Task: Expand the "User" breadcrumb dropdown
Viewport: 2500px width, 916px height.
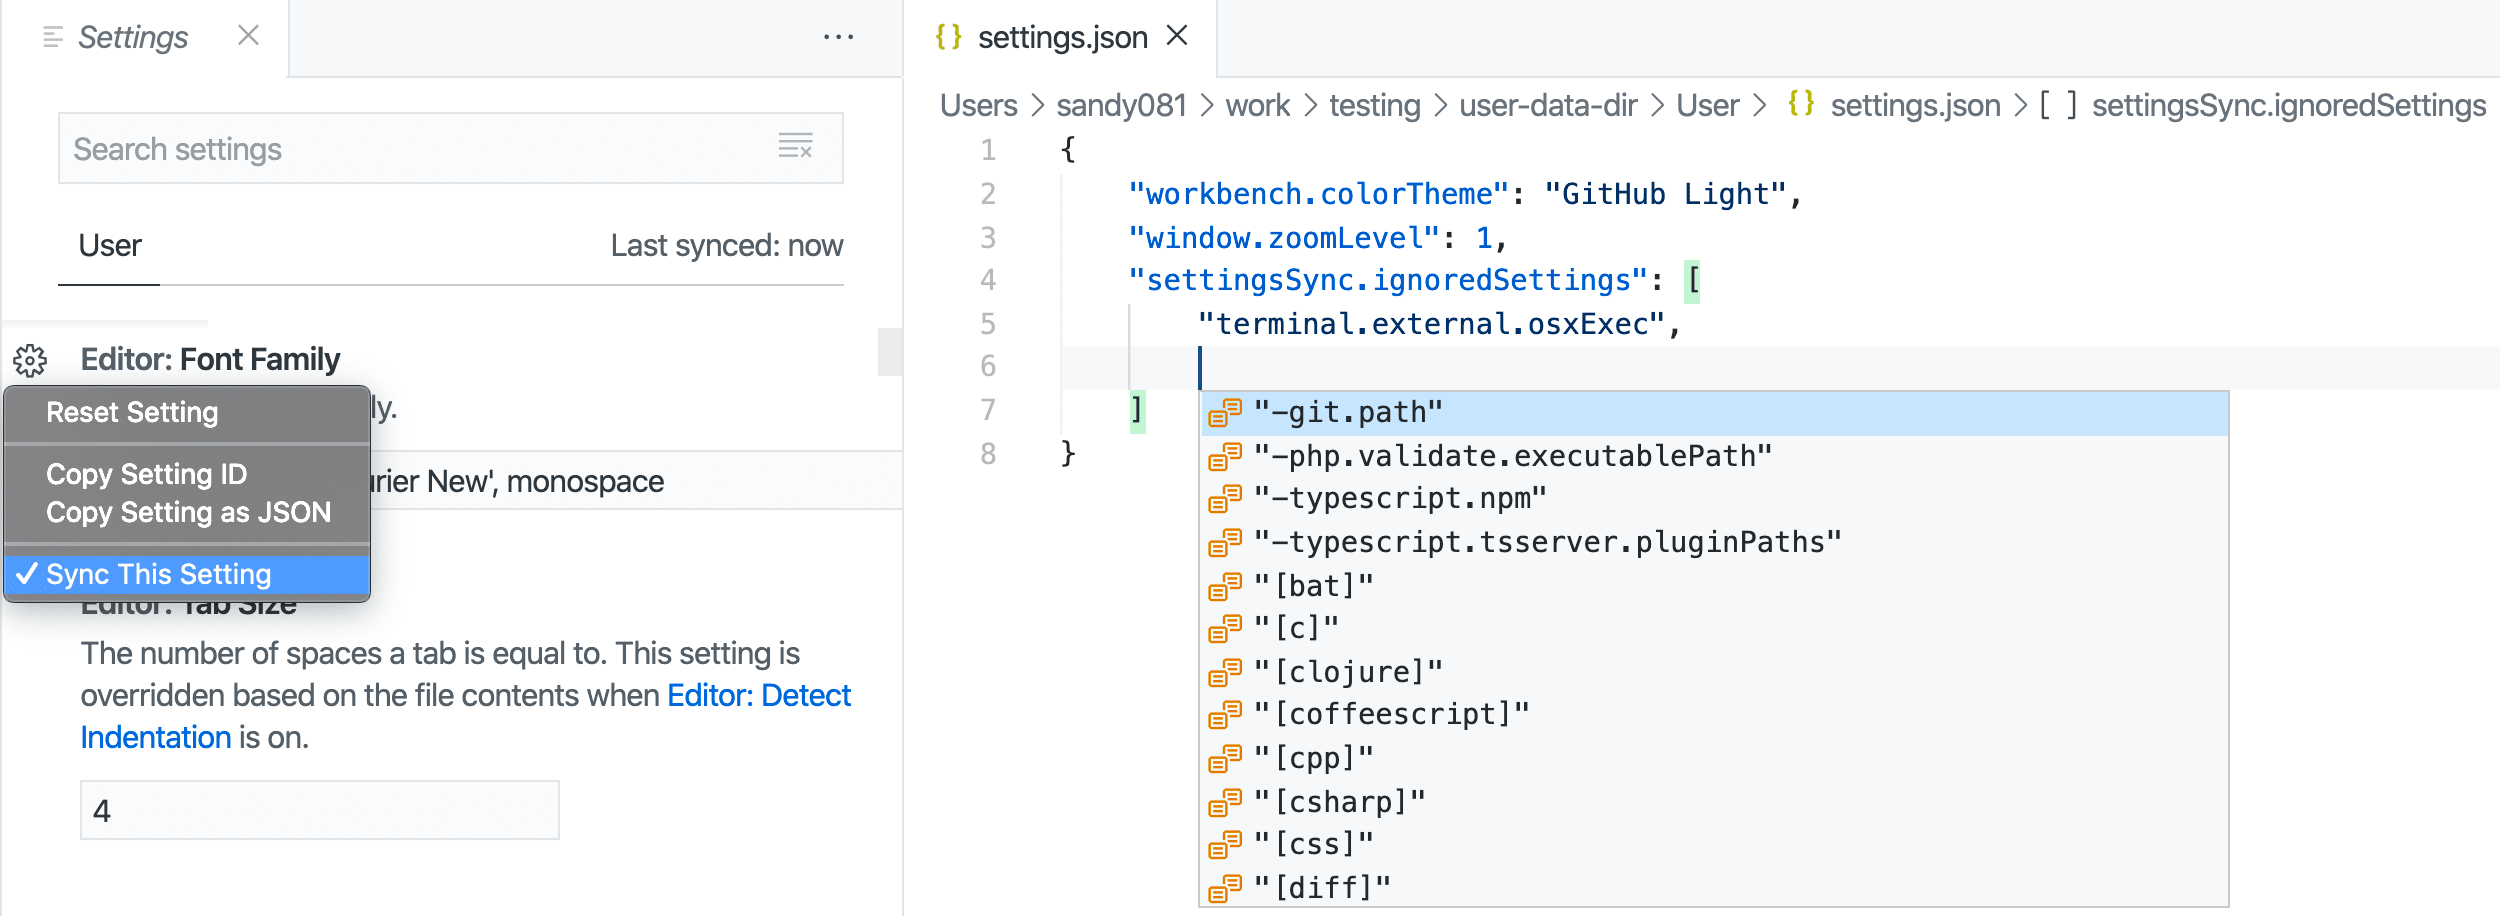Action: coord(1707,105)
